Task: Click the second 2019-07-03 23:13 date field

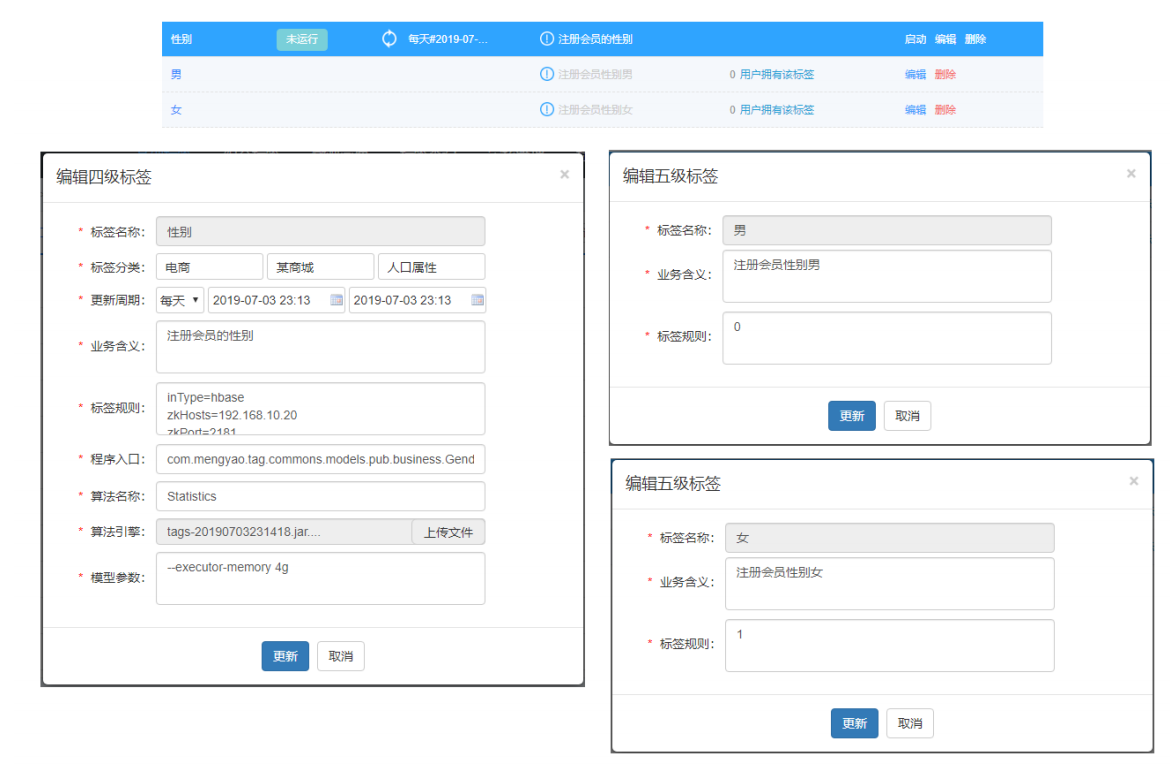Action: click(x=417, y=300)
